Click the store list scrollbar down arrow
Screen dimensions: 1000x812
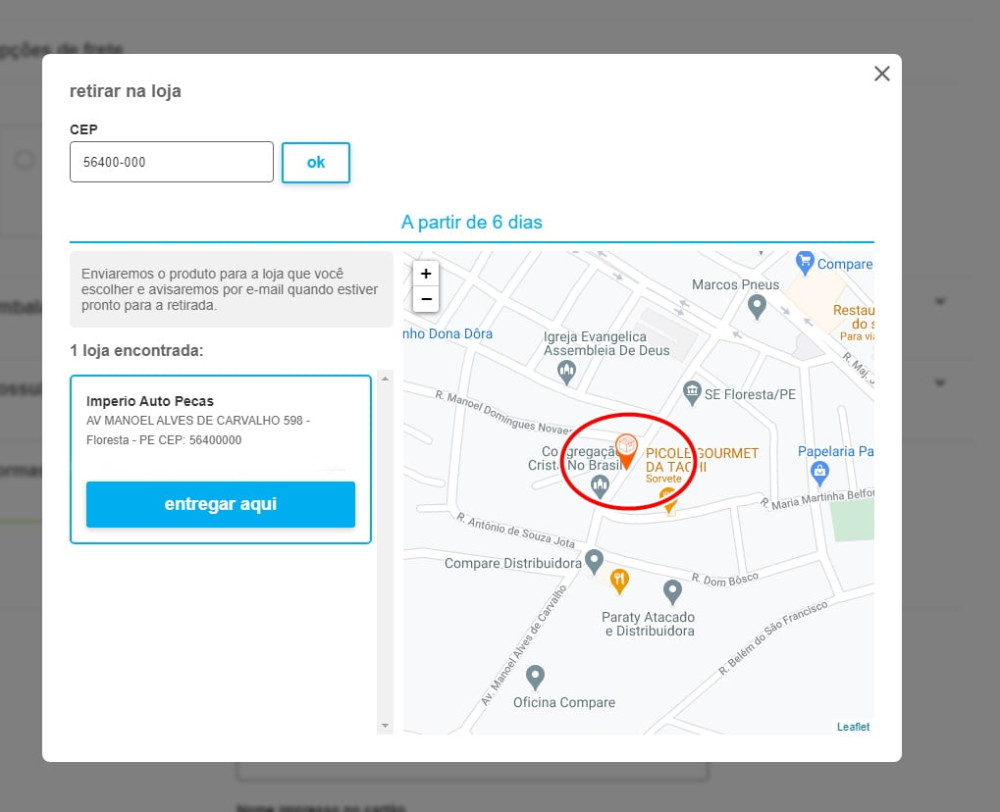coord(385,726)
